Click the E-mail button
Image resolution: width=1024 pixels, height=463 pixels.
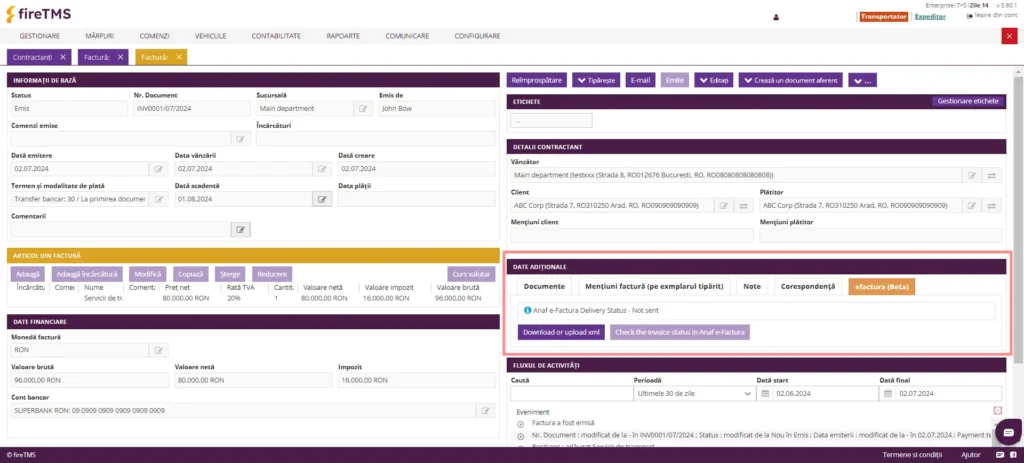(x=640, y=80)
